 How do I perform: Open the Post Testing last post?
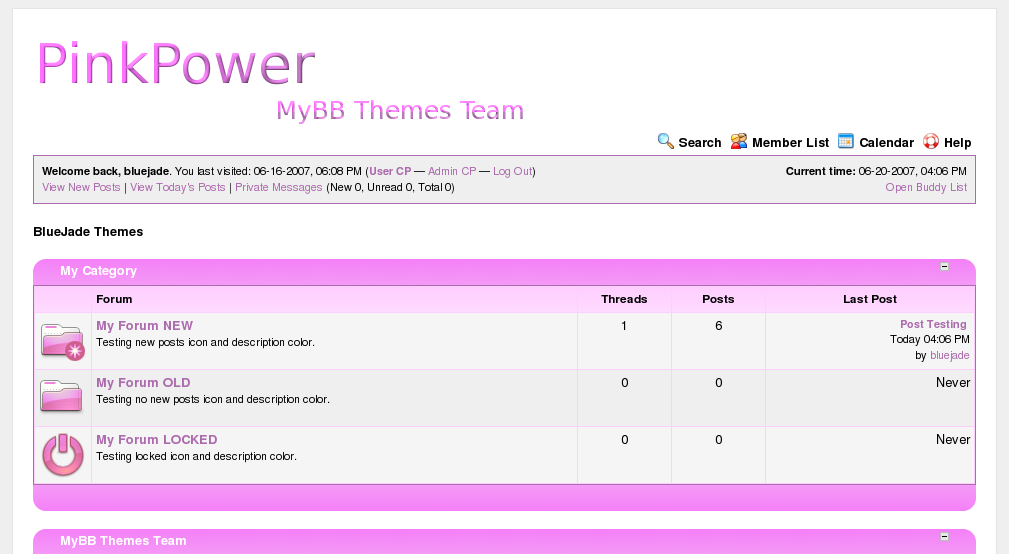[933, 324]
